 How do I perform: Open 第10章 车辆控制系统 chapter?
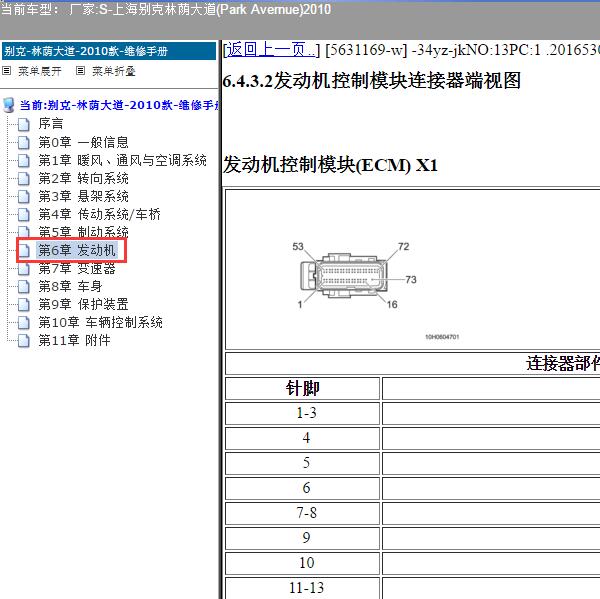pos(101,322)
